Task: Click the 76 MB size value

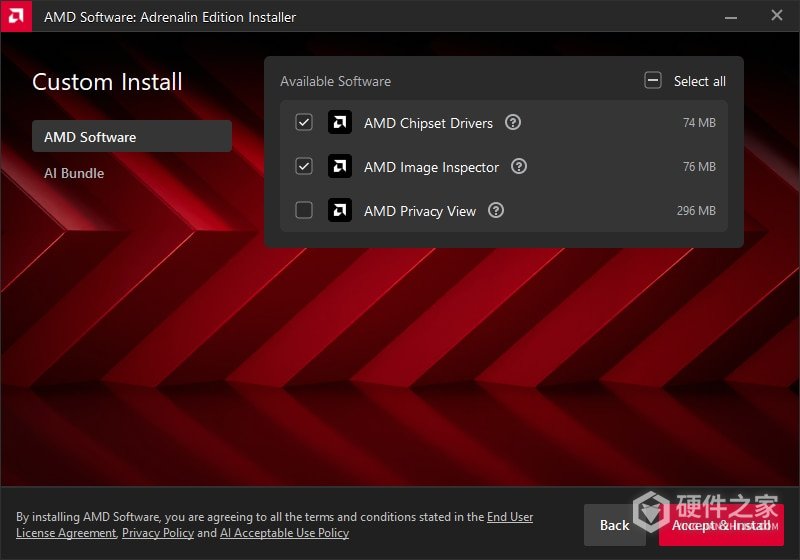Action: (x=699, y=167)
